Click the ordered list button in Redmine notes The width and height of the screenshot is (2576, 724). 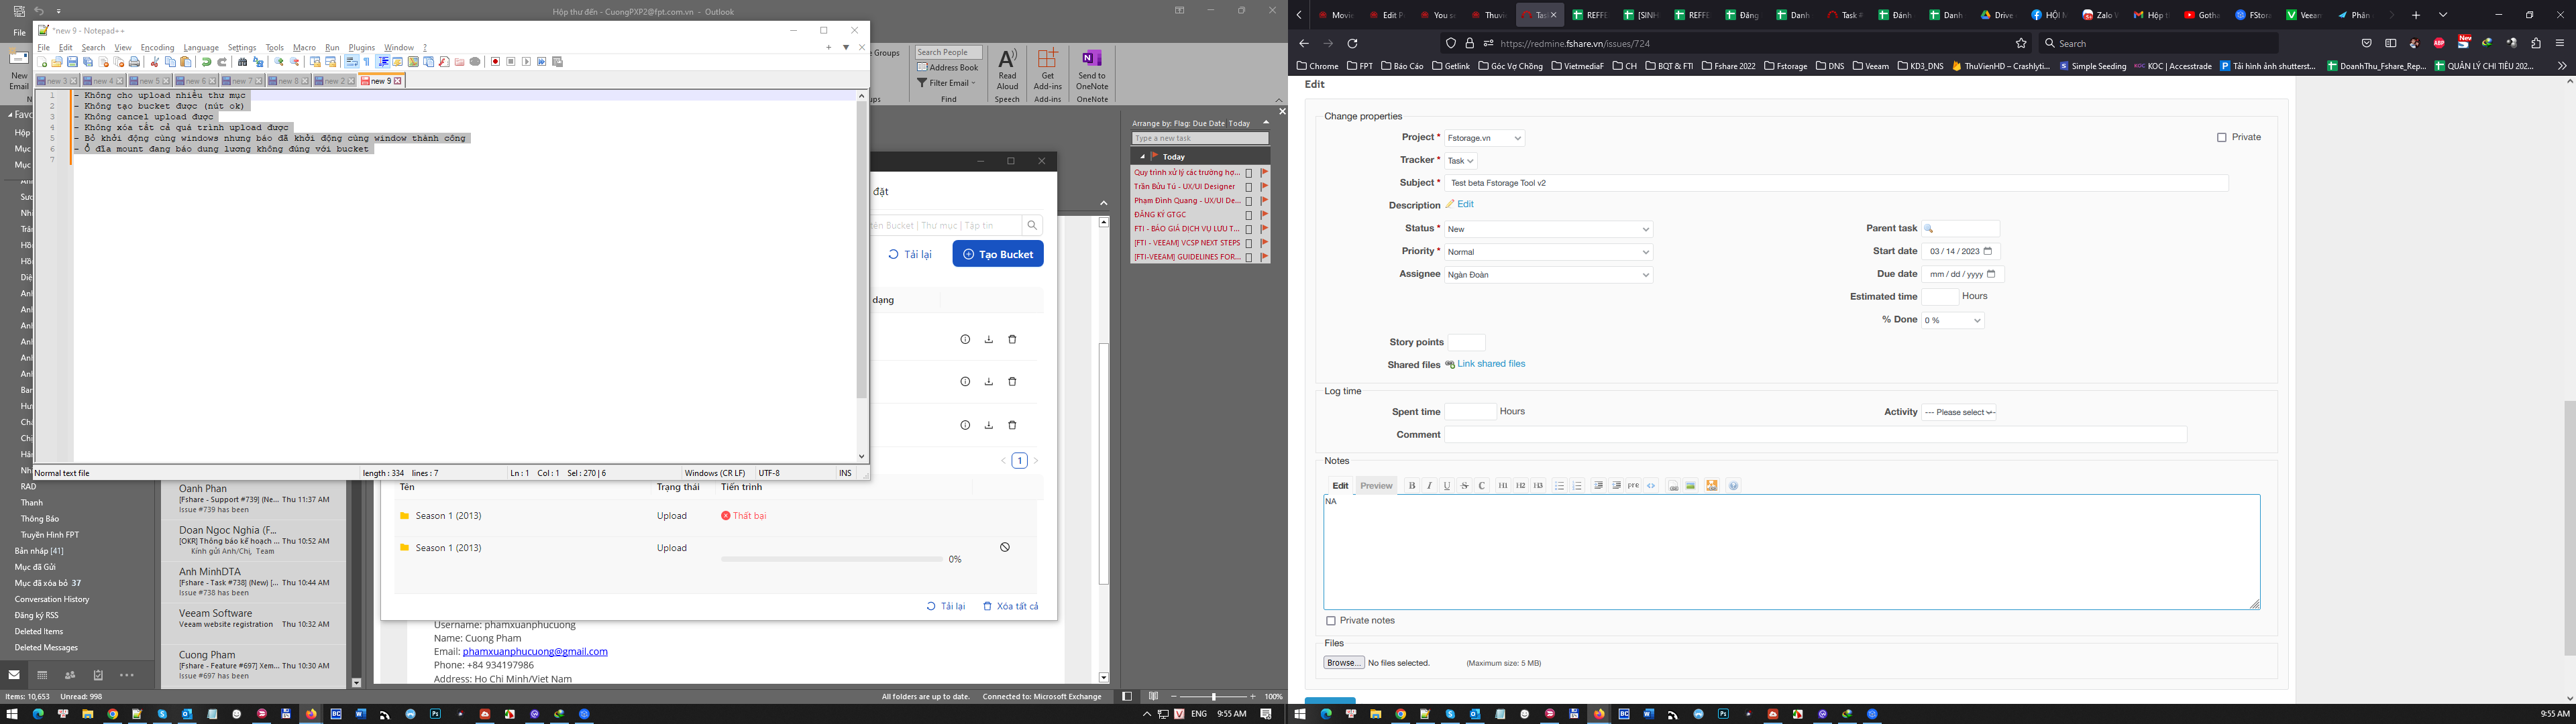coord(1577,486)
